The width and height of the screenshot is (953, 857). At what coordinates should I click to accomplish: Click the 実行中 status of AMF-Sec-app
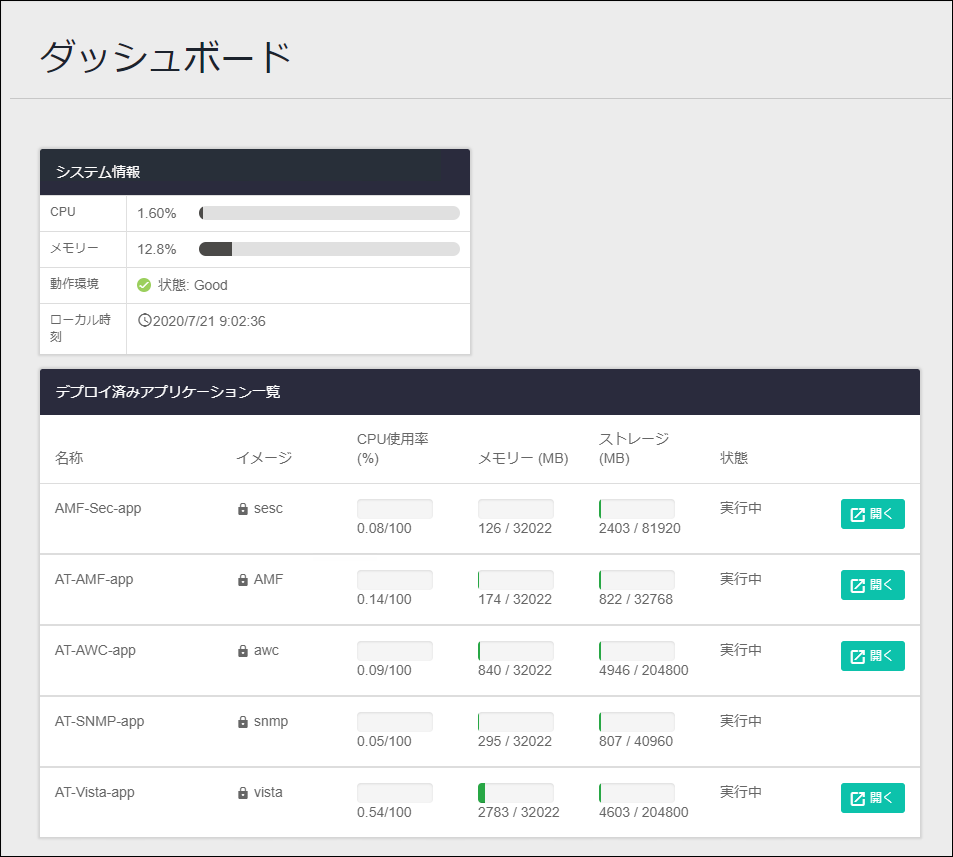click(x=741, y=508)
